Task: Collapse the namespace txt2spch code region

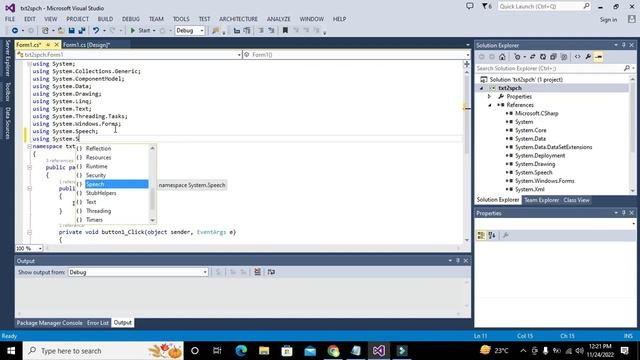Action: tap(29, 146)
